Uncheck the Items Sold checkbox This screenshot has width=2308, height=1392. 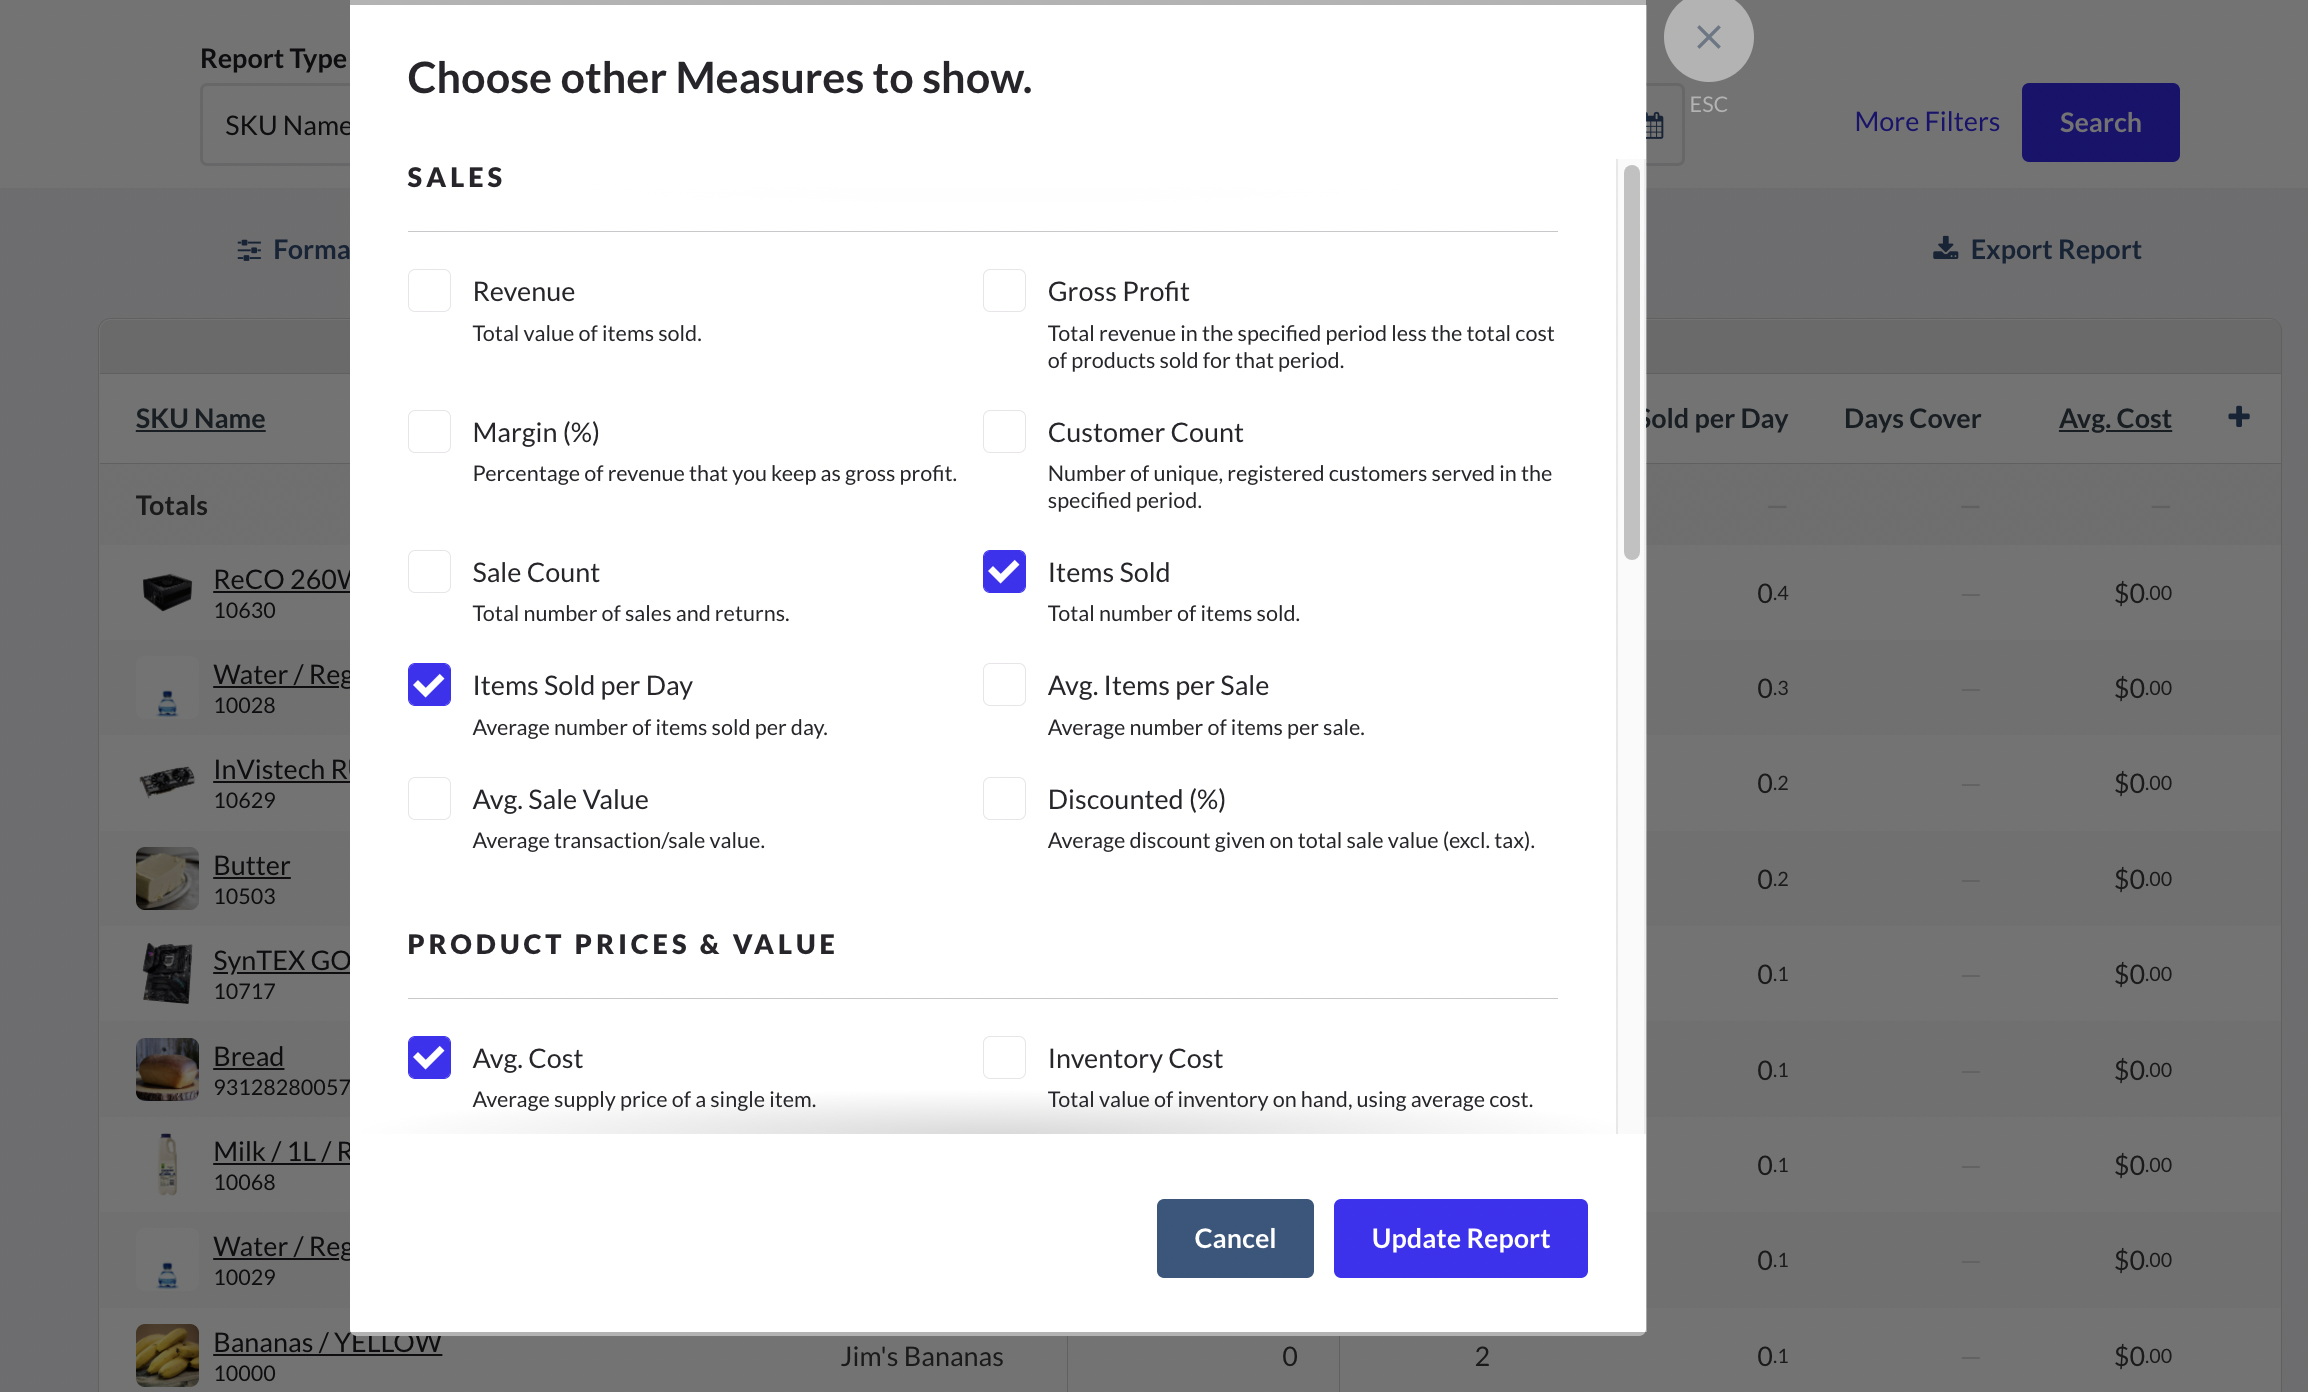pos(1004,572)
